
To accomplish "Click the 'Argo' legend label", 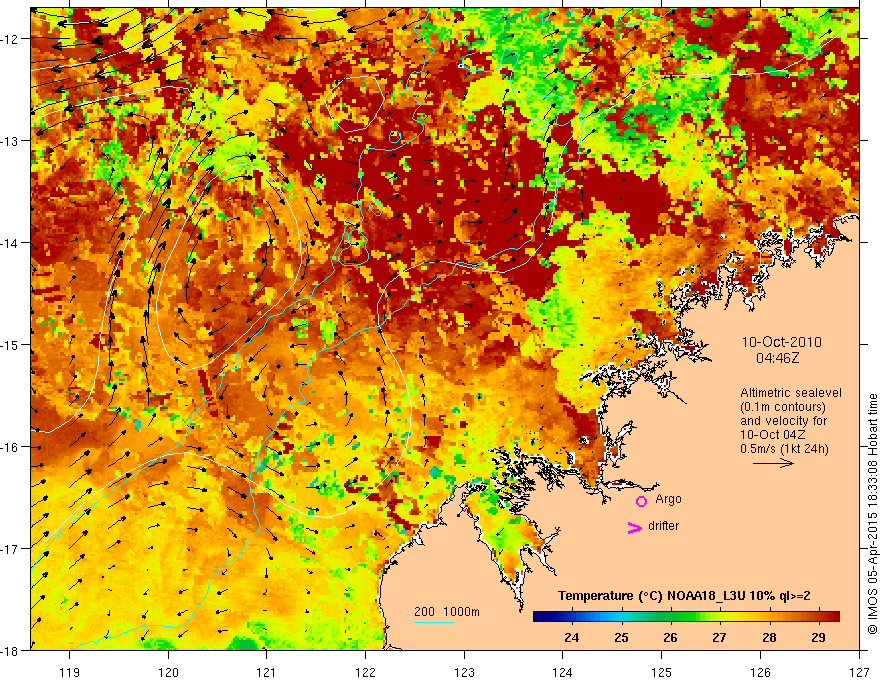I will pos(668,499).
